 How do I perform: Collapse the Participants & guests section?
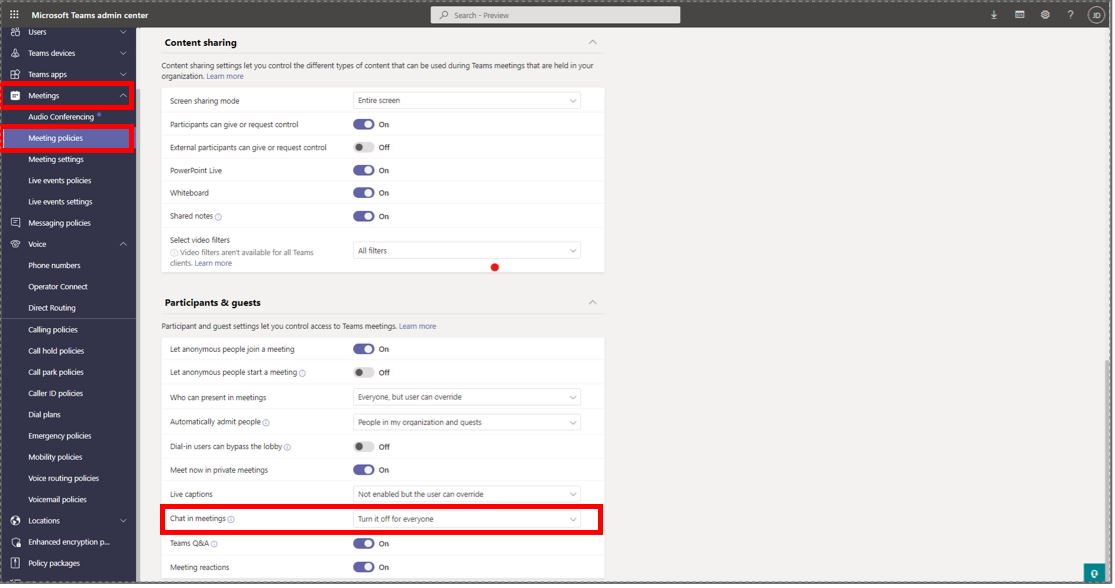(x=593, y=302)
